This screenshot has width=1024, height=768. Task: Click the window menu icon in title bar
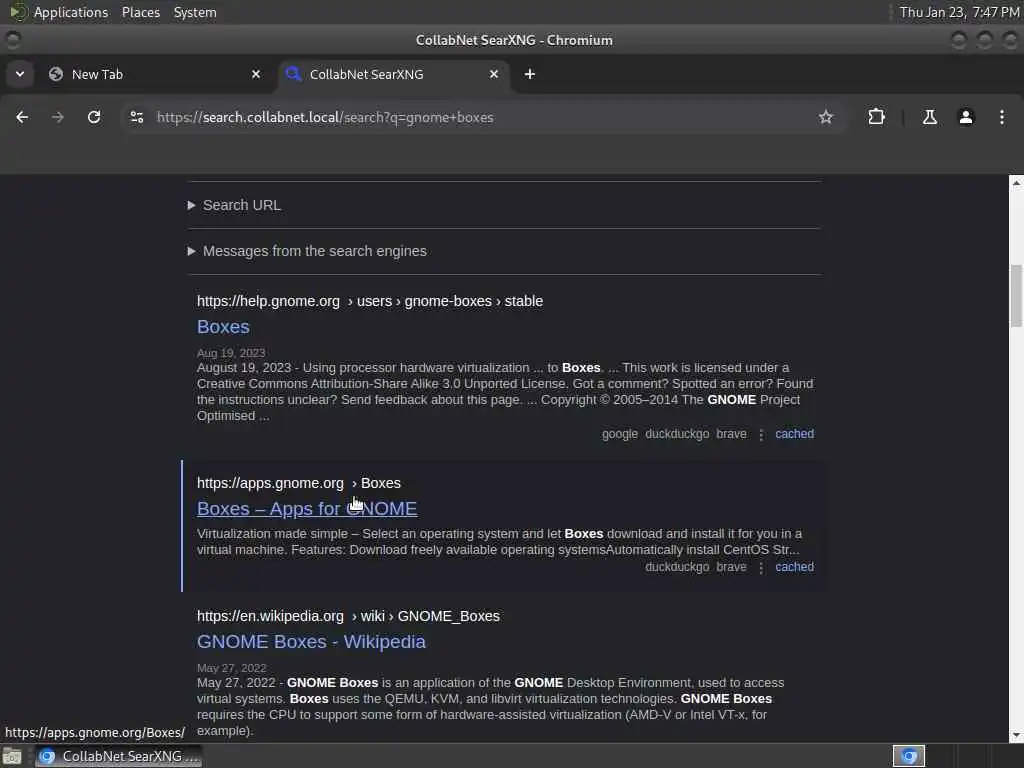click(12, 40)
